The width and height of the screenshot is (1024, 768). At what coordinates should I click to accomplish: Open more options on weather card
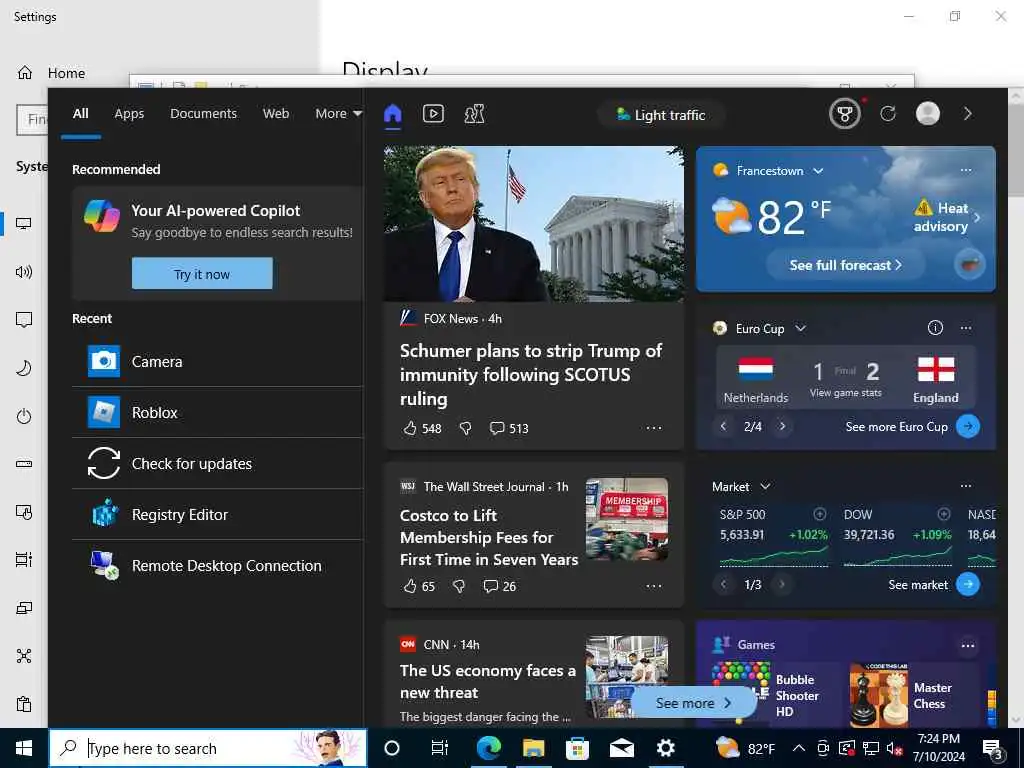click(966, 170)
